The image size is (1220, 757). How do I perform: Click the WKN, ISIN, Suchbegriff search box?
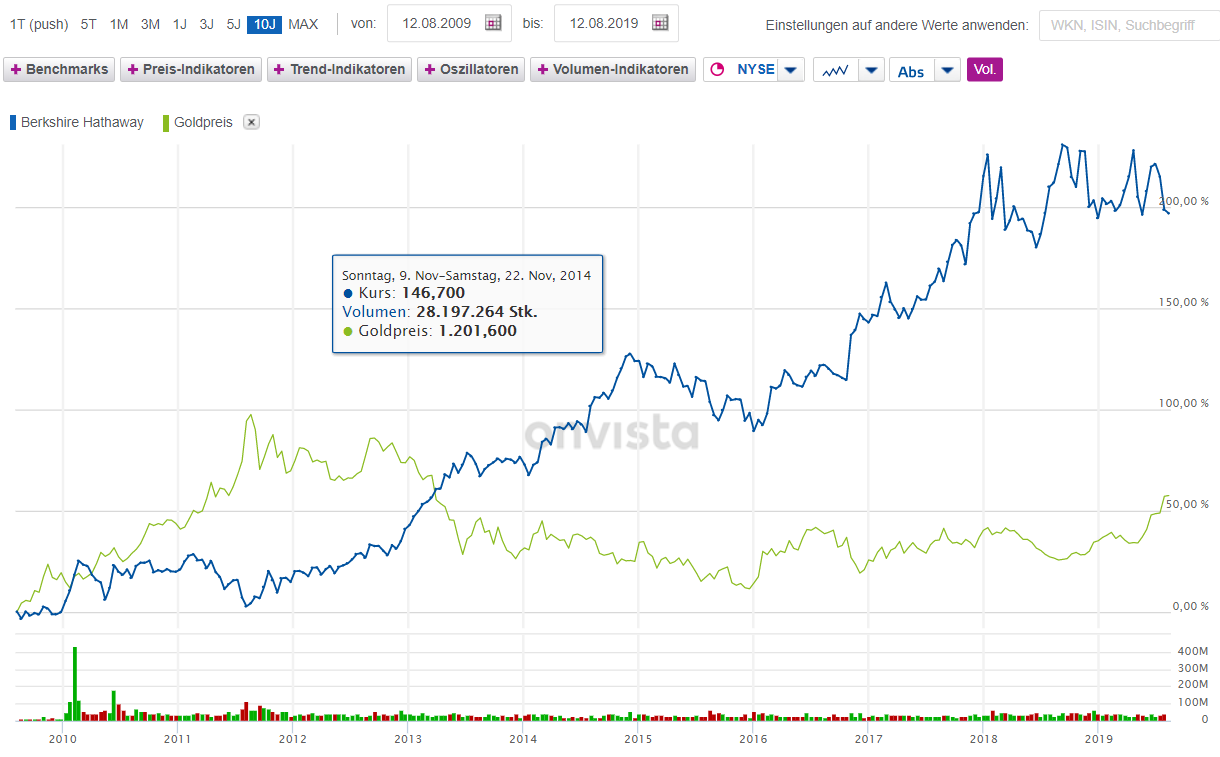[1129, 24]
